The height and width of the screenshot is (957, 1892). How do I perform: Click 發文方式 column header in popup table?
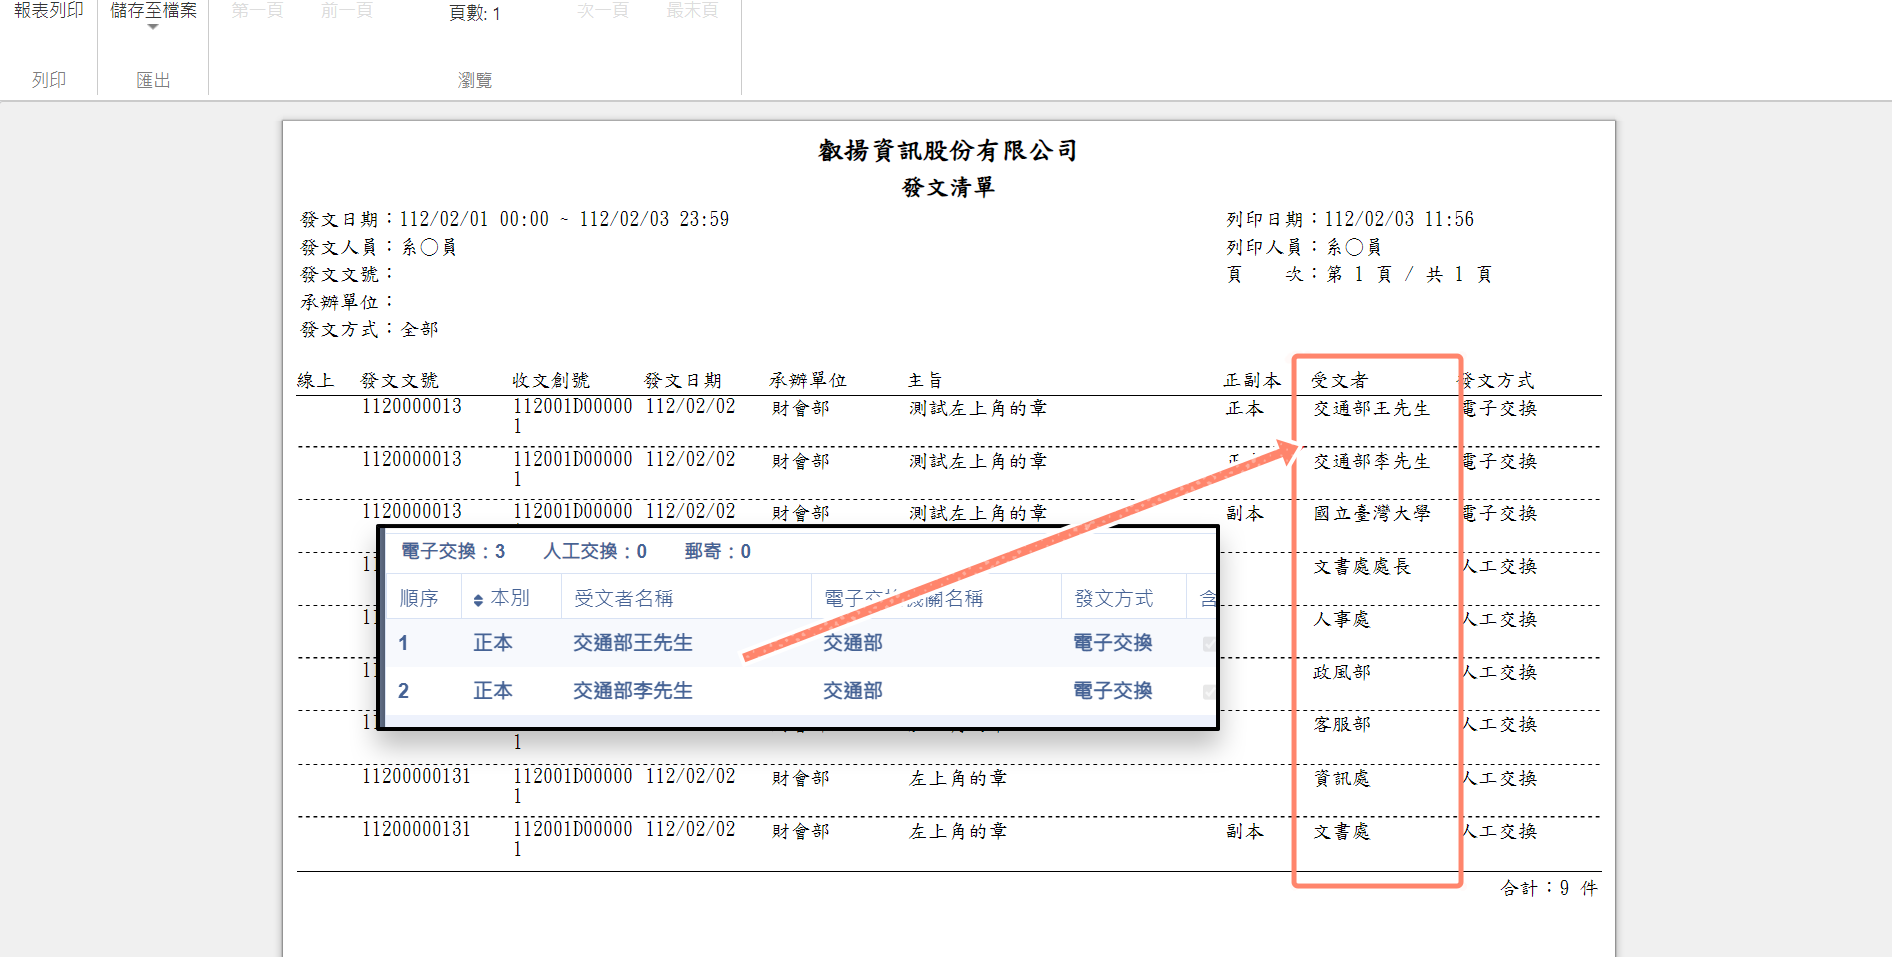point(1113,598)
